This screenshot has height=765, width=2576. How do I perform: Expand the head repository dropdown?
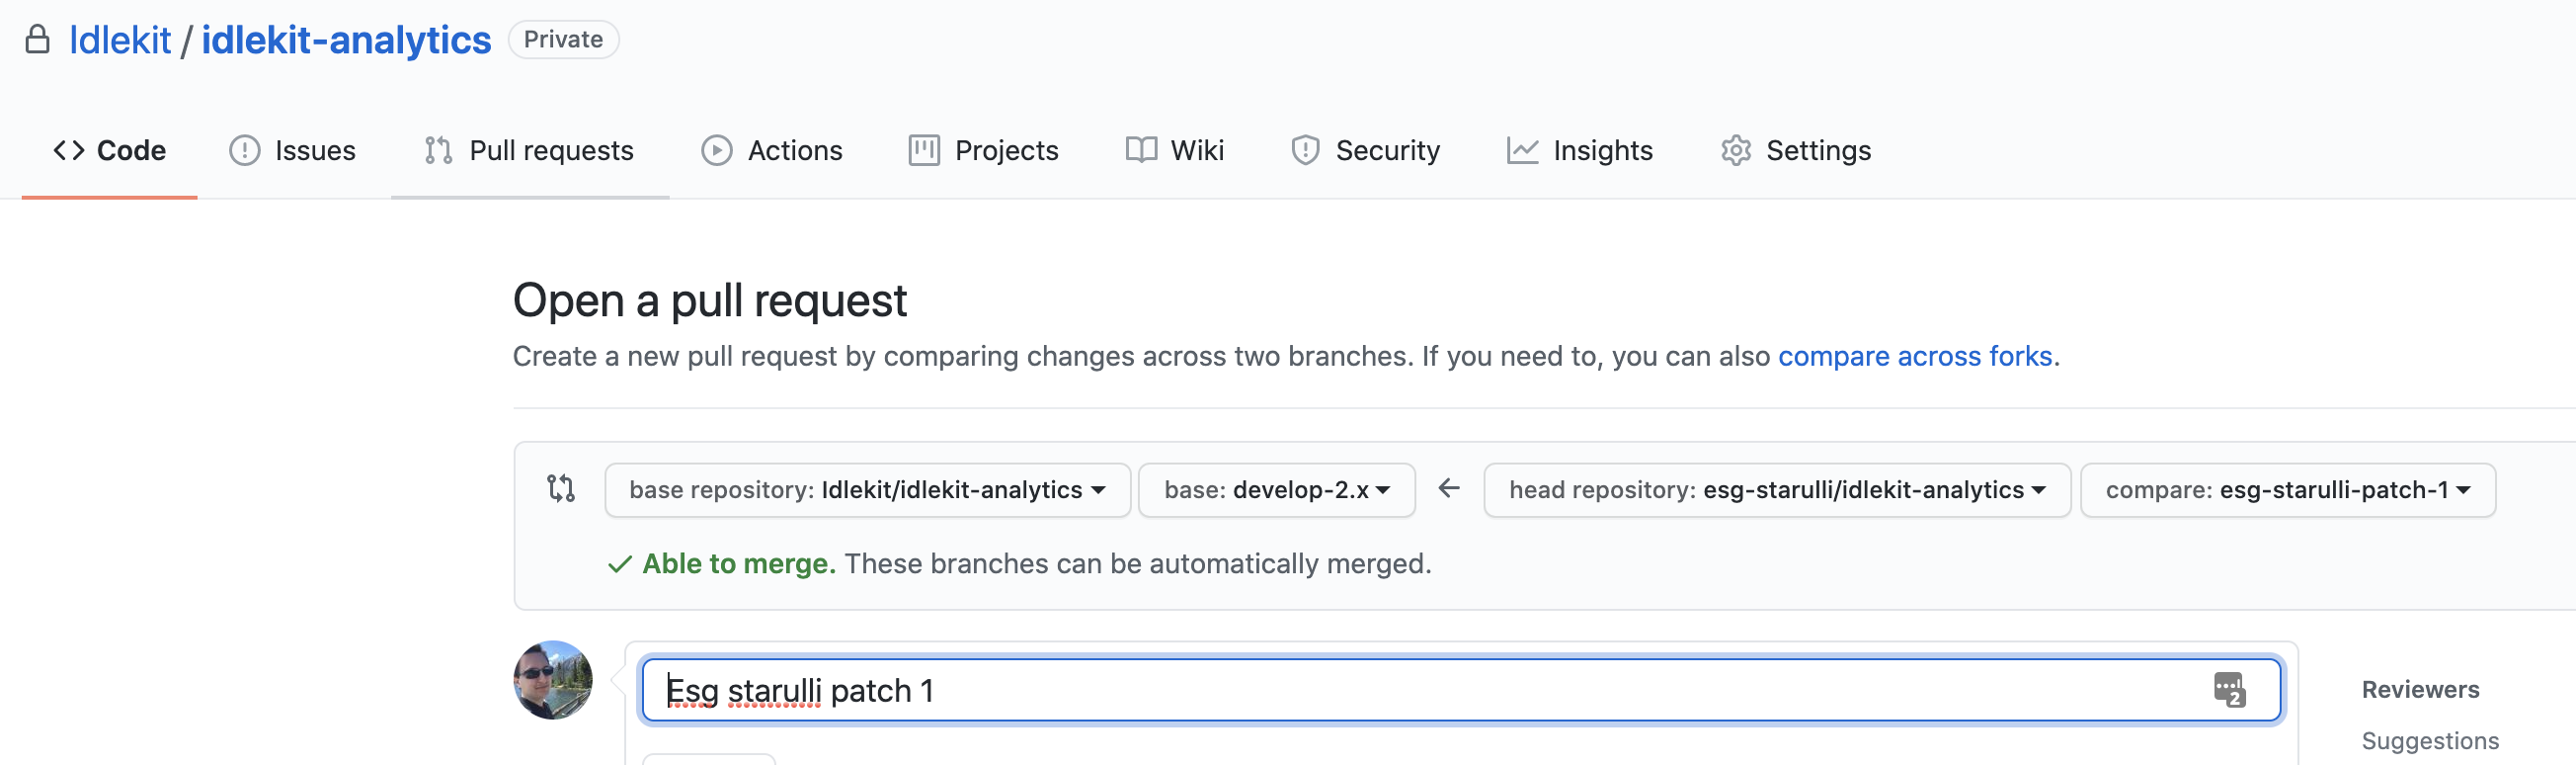click(x=1777, y=490)
